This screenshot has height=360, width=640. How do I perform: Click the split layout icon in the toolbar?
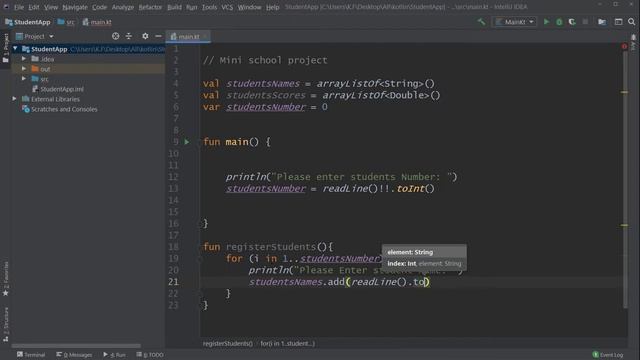(x=618, y=22)
